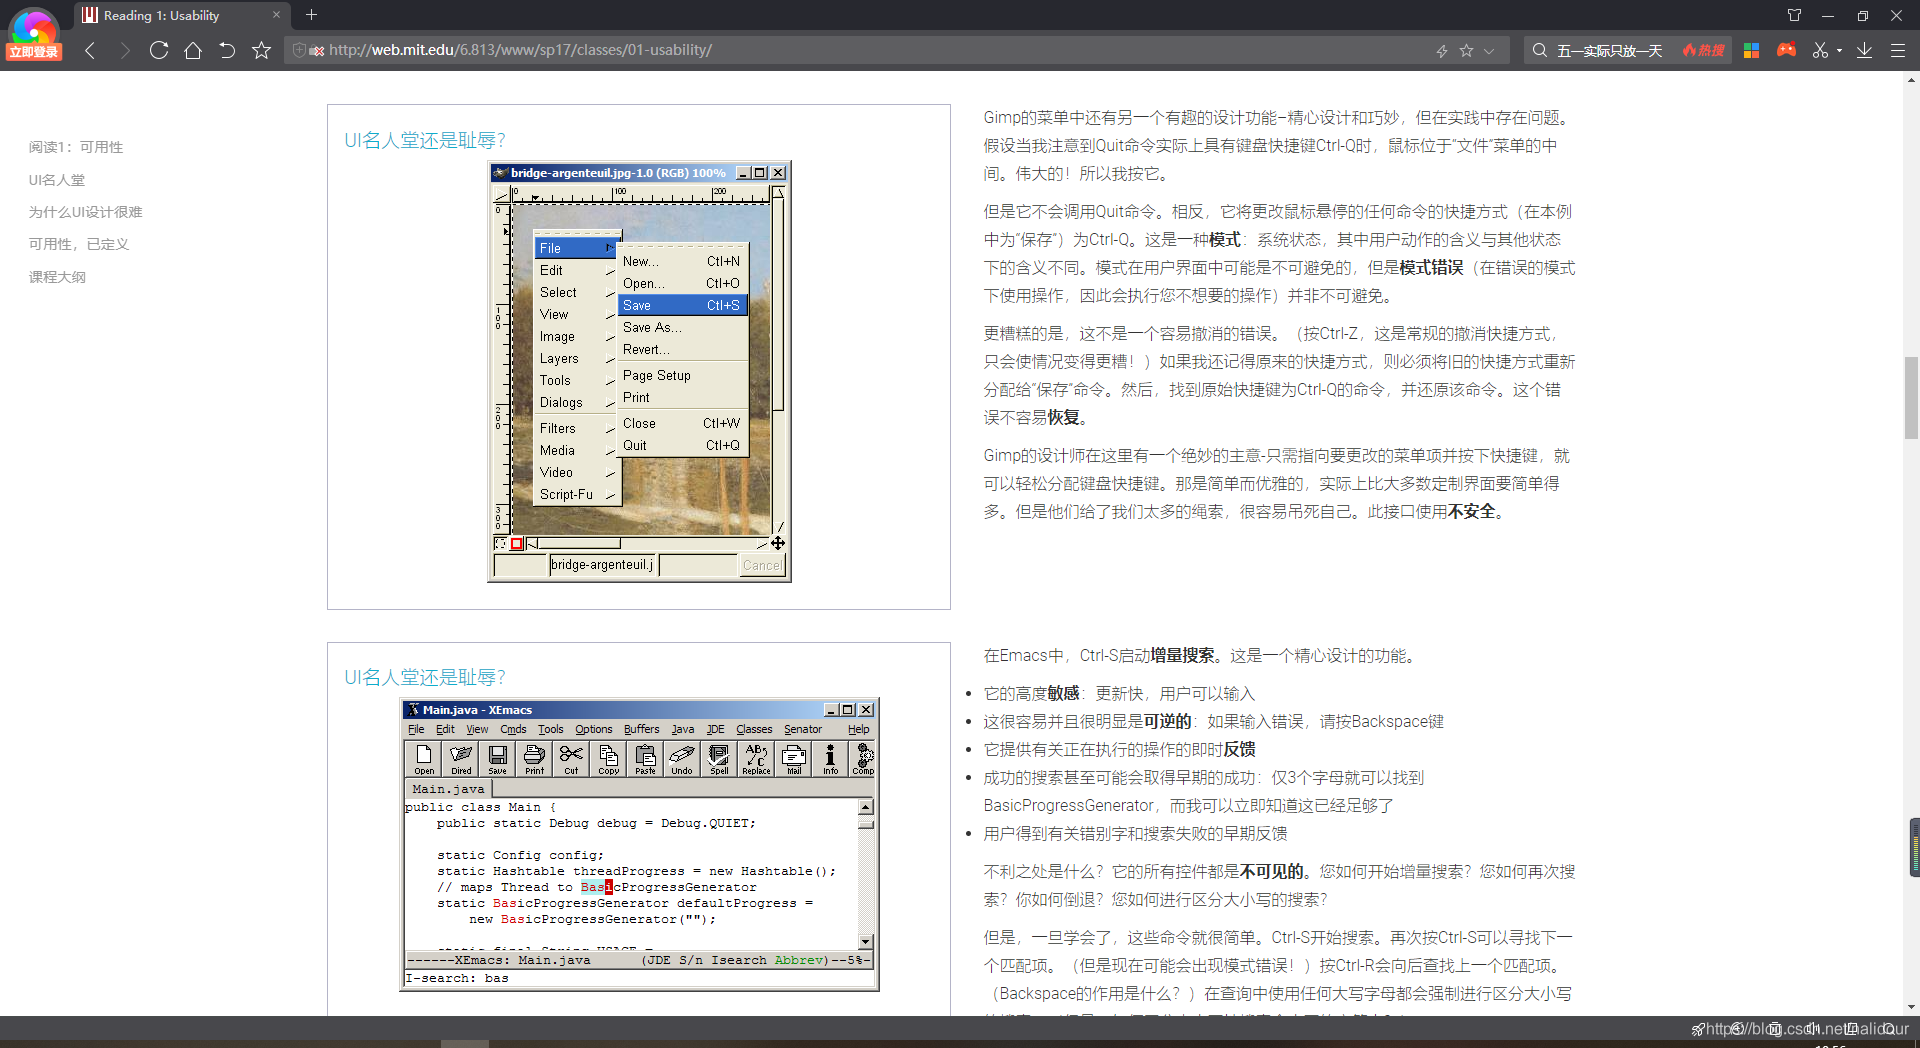Click bullet text containing 可逆的
This screenshot has height=1048, width=1920.
pyautogui.click(x=1213, y=722)
